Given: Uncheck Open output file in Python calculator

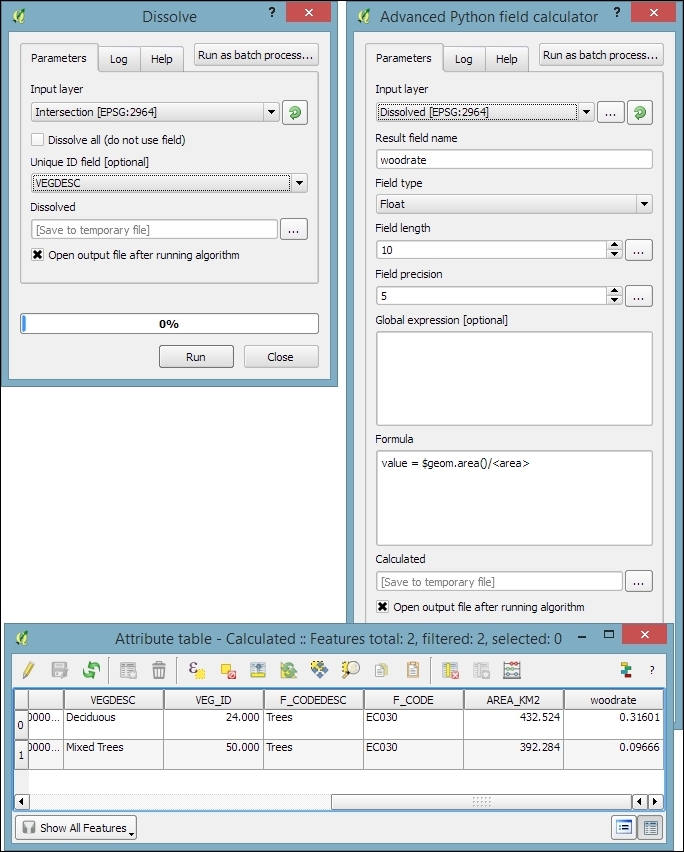Looking at the screenshot, I should click(382, 607).
